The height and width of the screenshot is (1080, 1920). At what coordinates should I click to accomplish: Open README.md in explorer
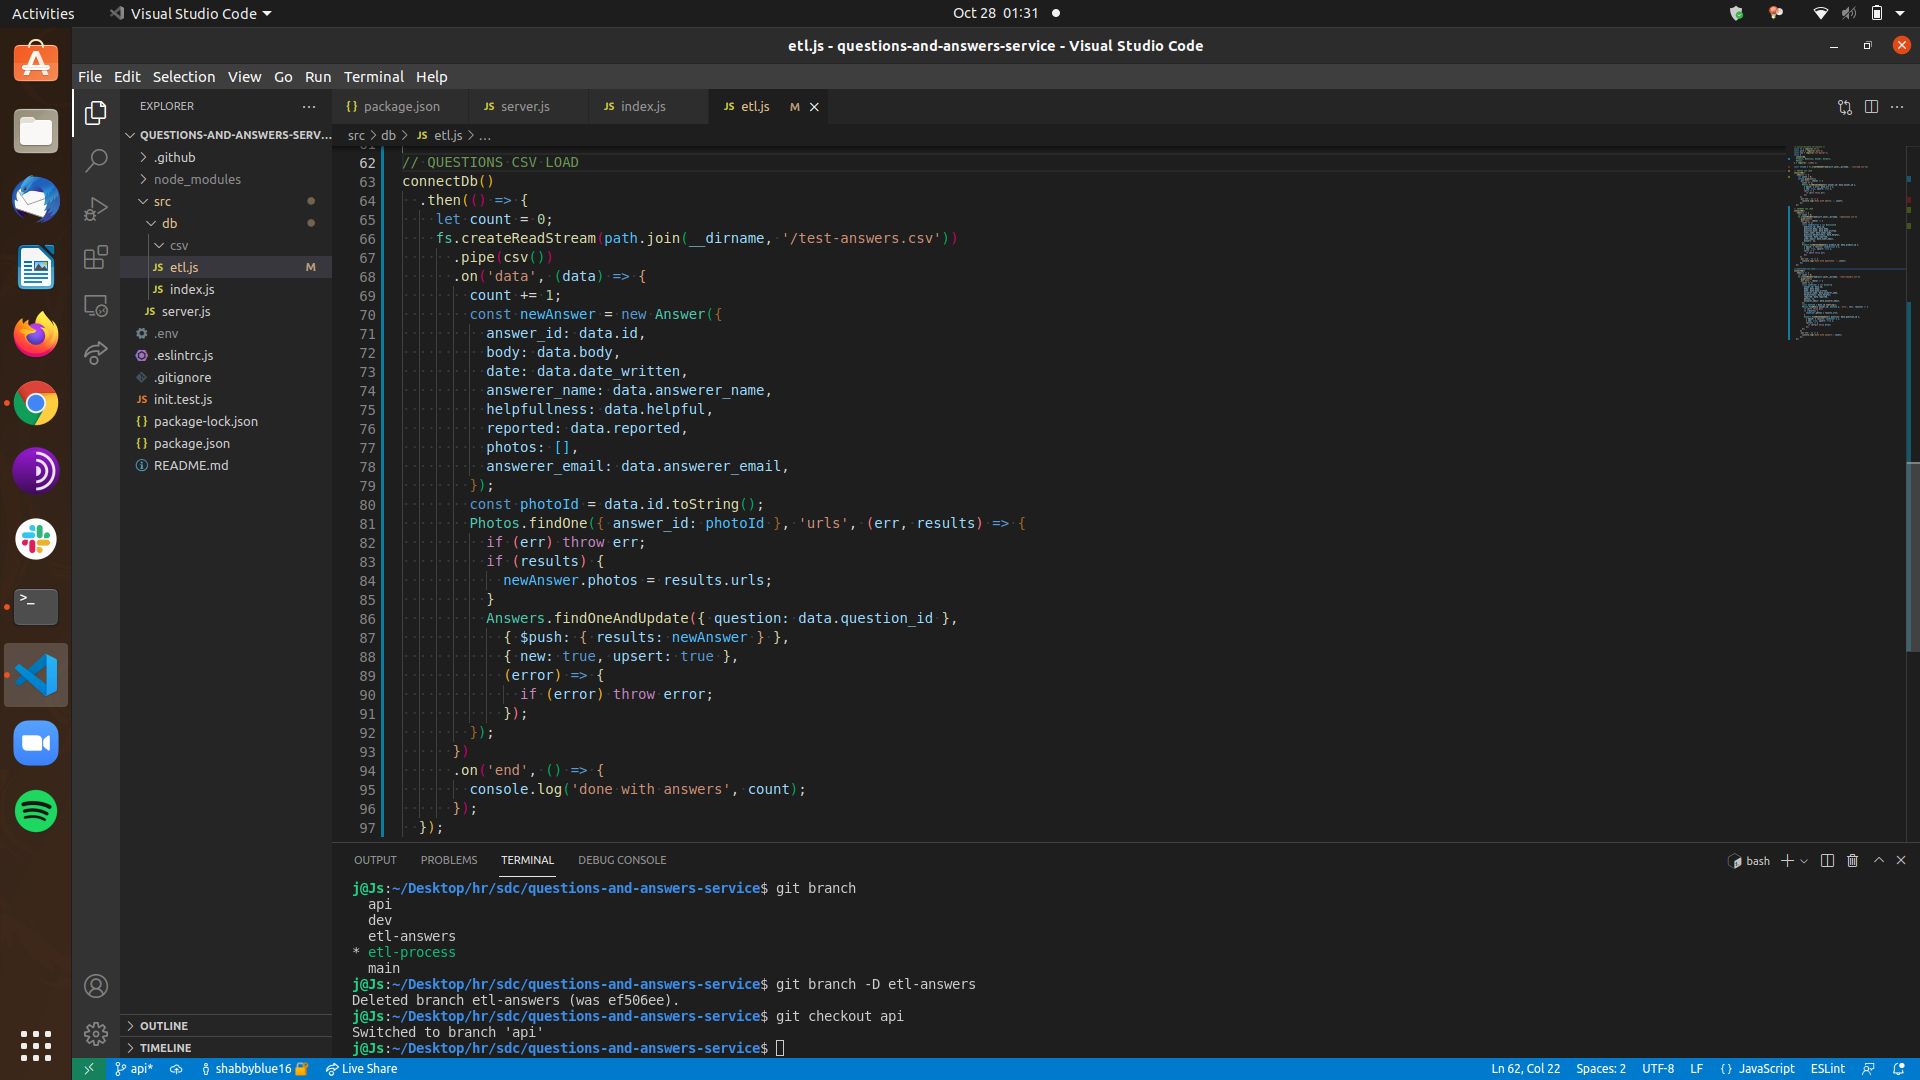tap(227, 465)
